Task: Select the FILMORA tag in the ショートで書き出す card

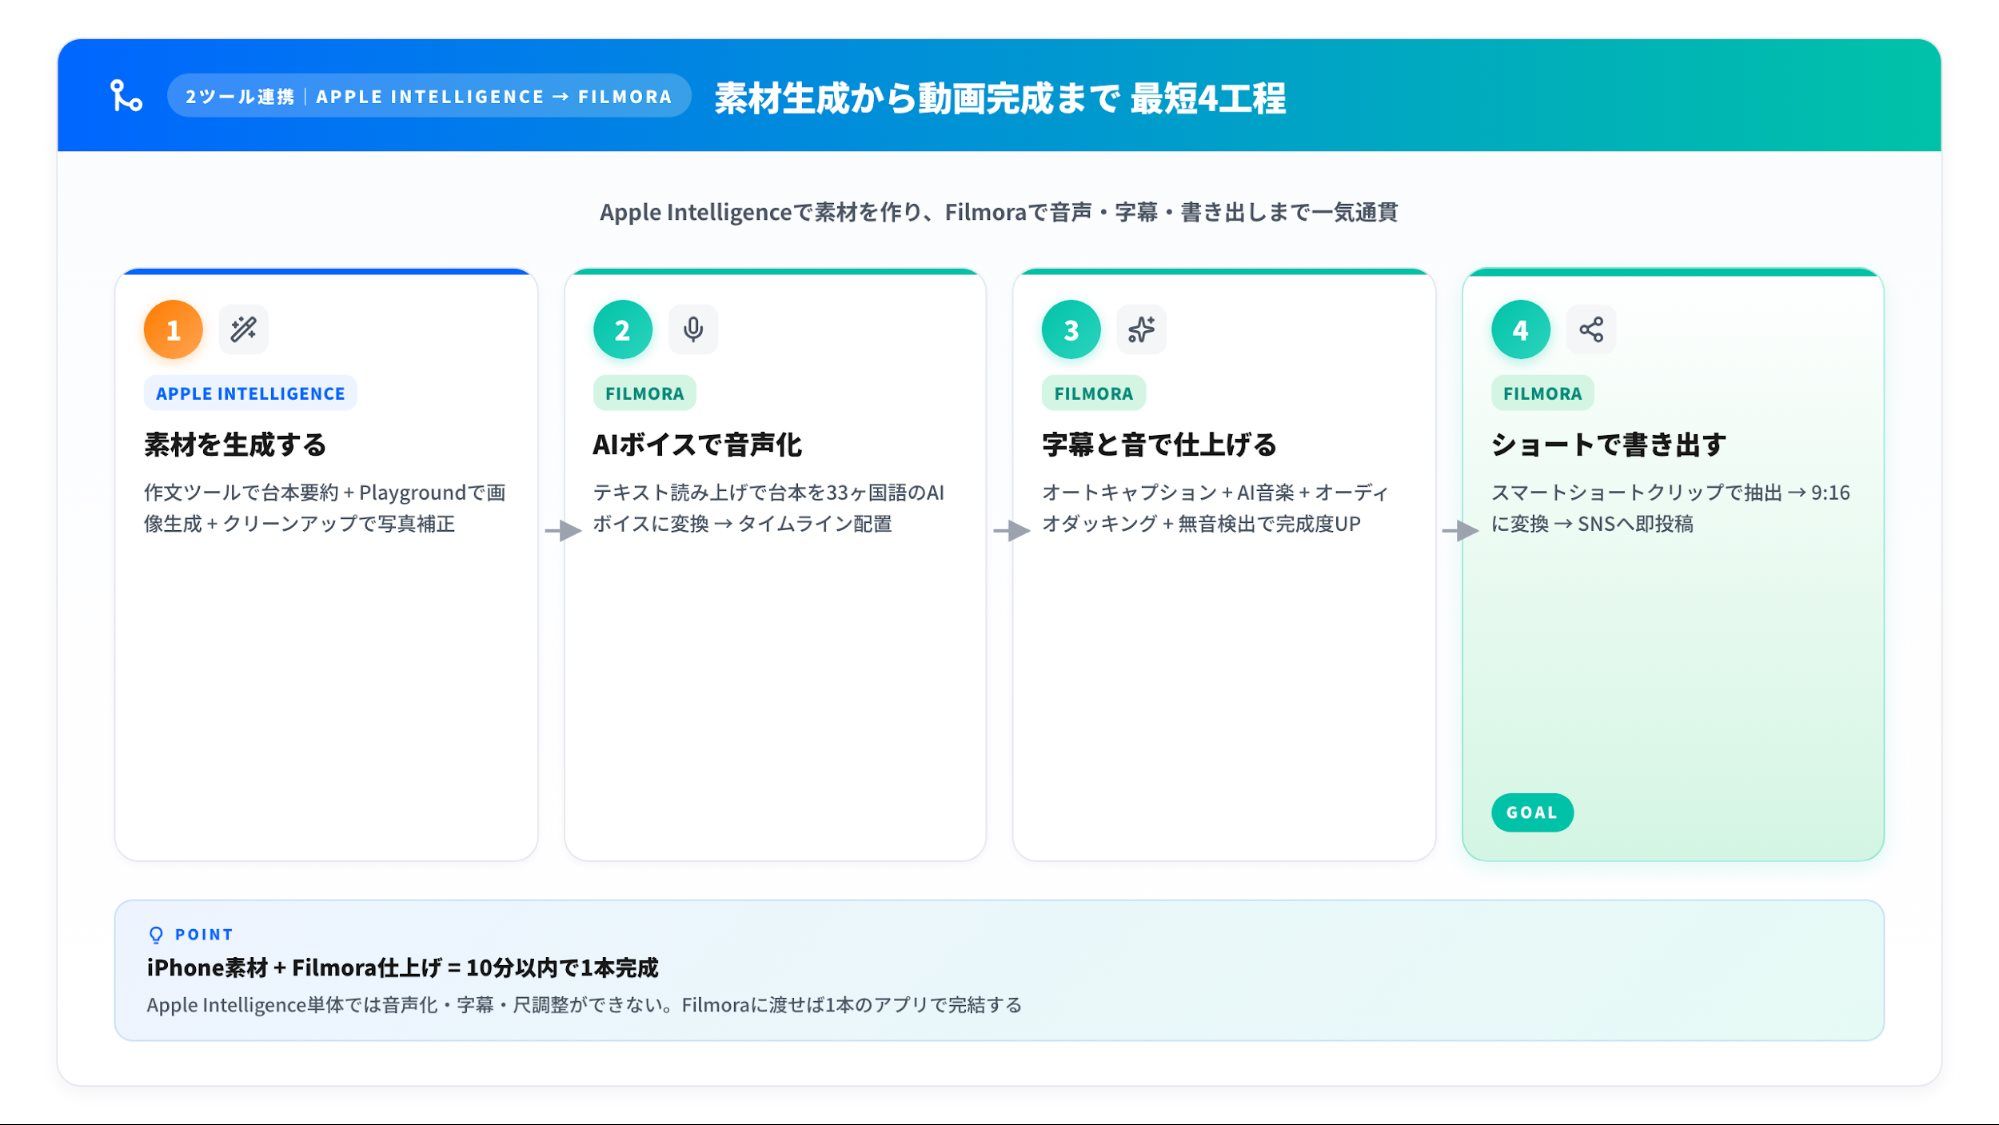Action: pos(1542,393)
